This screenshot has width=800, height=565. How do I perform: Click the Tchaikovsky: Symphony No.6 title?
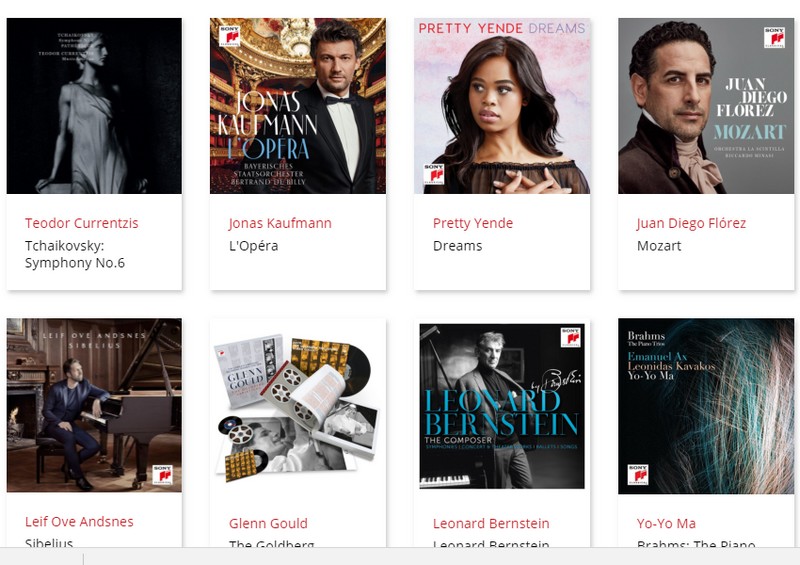75,254
